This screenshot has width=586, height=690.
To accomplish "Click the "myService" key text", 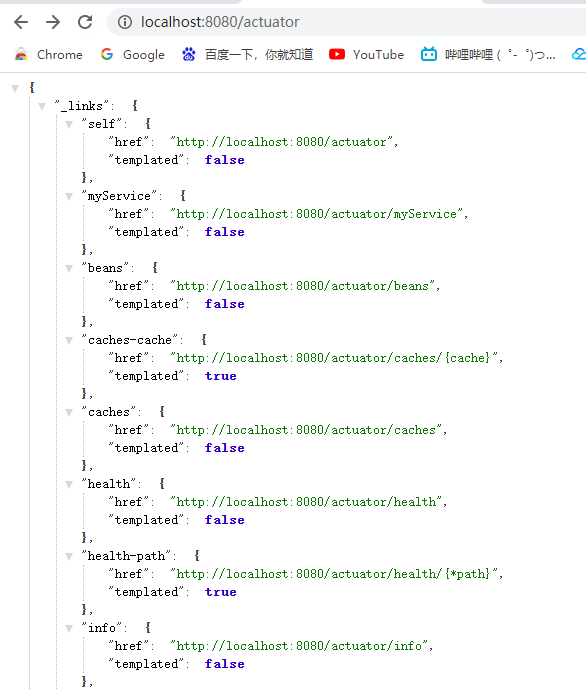I will (x=119, y=196).
